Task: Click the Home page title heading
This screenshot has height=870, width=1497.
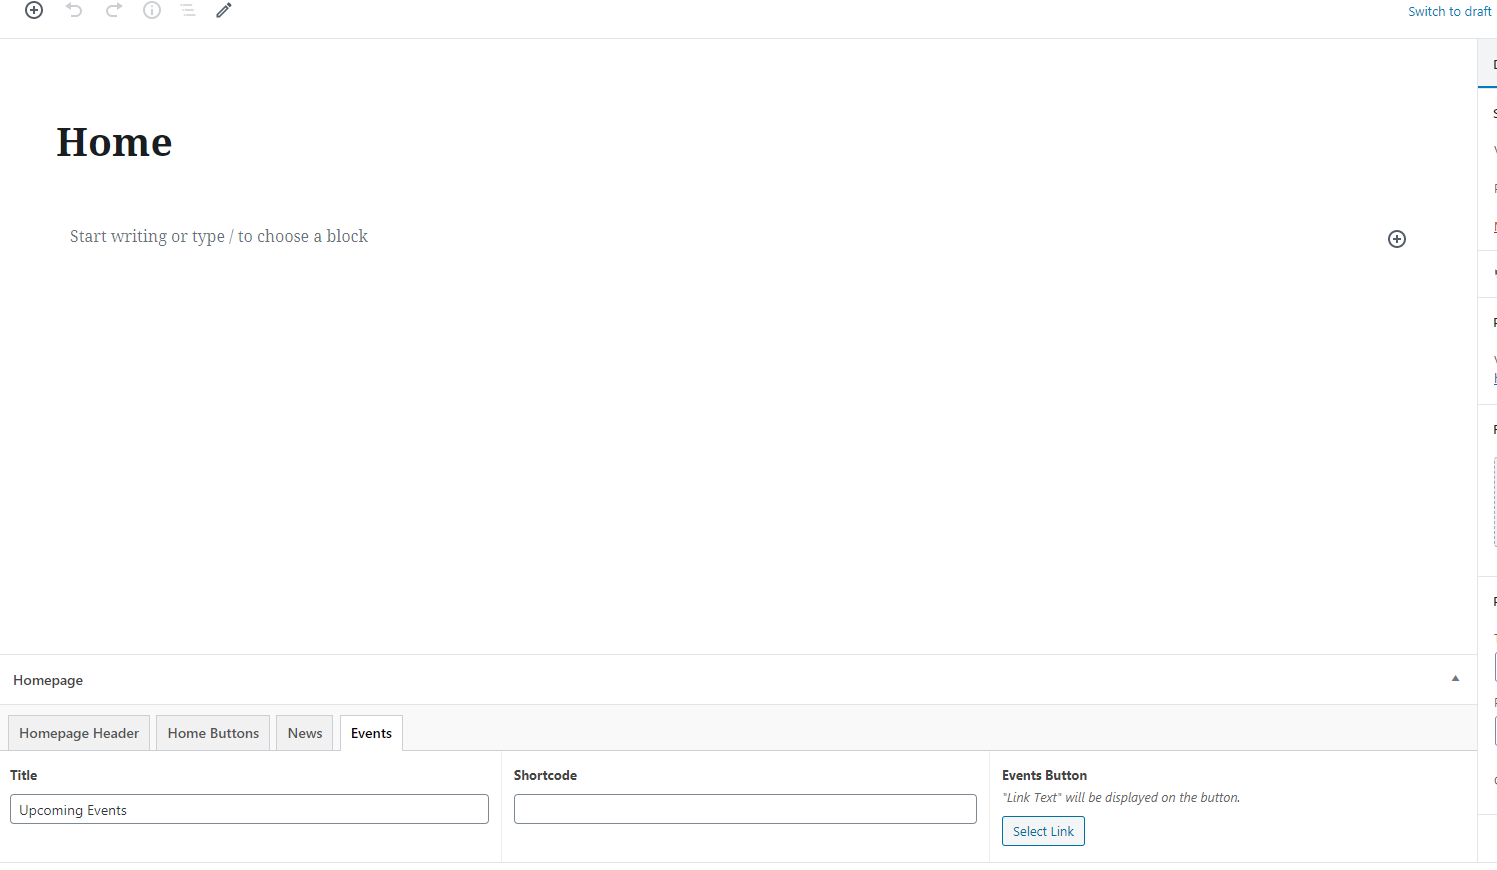Action: (x=115, y=142)
